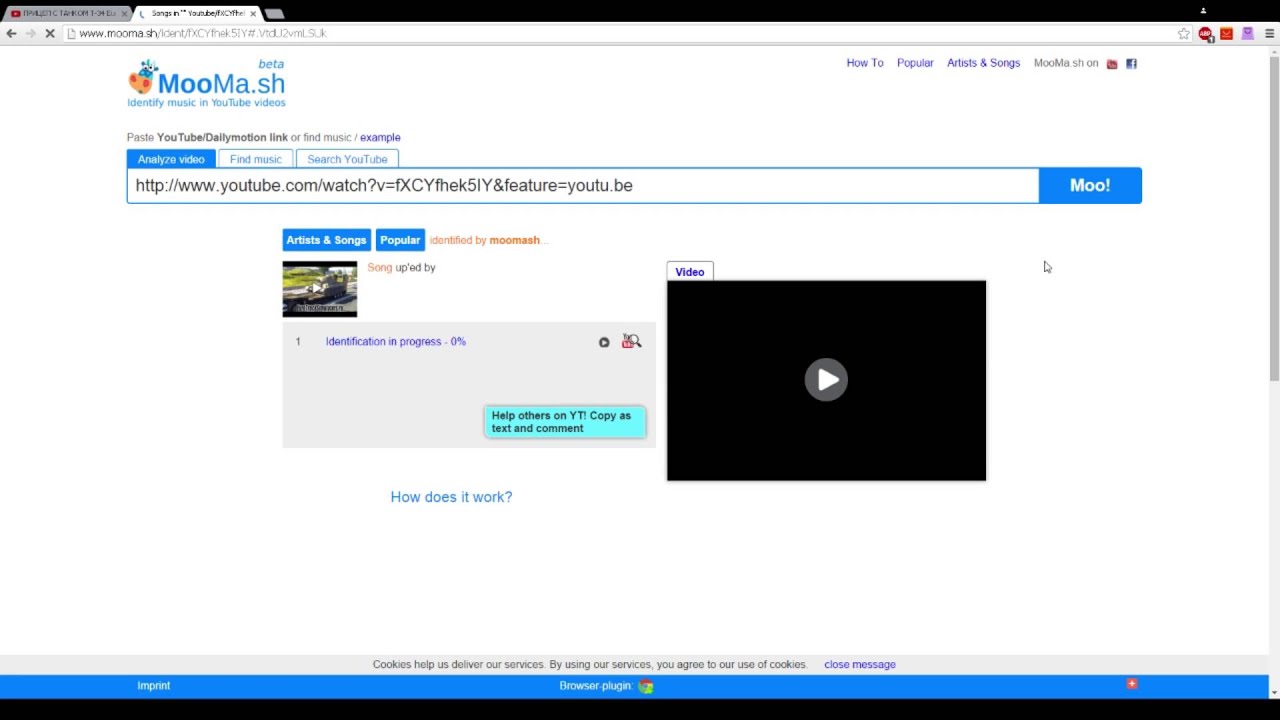Open the Imprint link in the footer
This screenshot has height=720, width=1280.
pyautogui.click(x=154, y=686)
